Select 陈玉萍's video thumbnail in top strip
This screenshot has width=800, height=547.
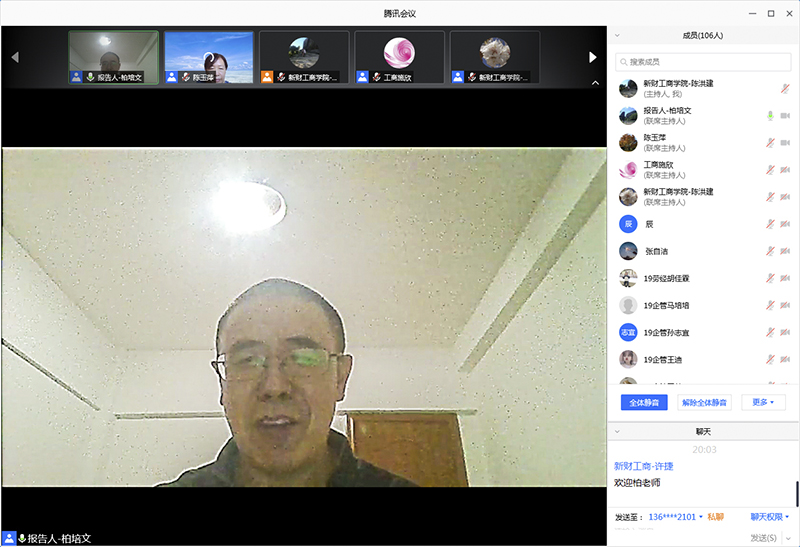[208, 57]
